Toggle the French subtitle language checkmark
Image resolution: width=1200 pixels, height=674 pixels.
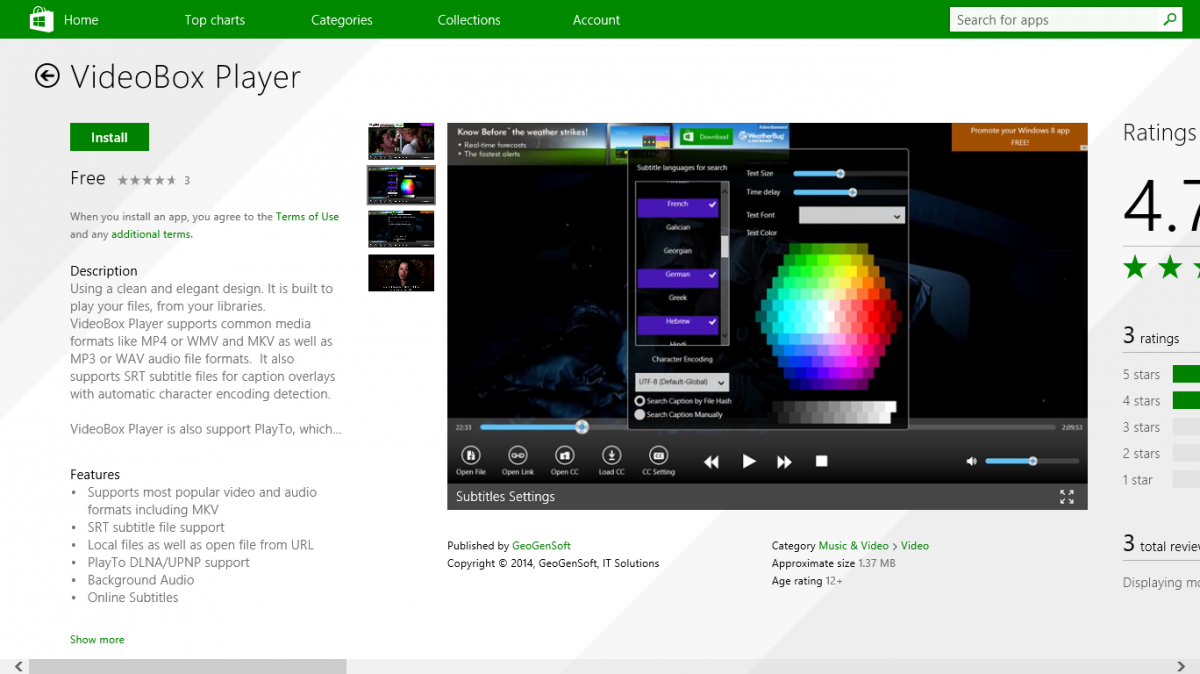point(712,204)
